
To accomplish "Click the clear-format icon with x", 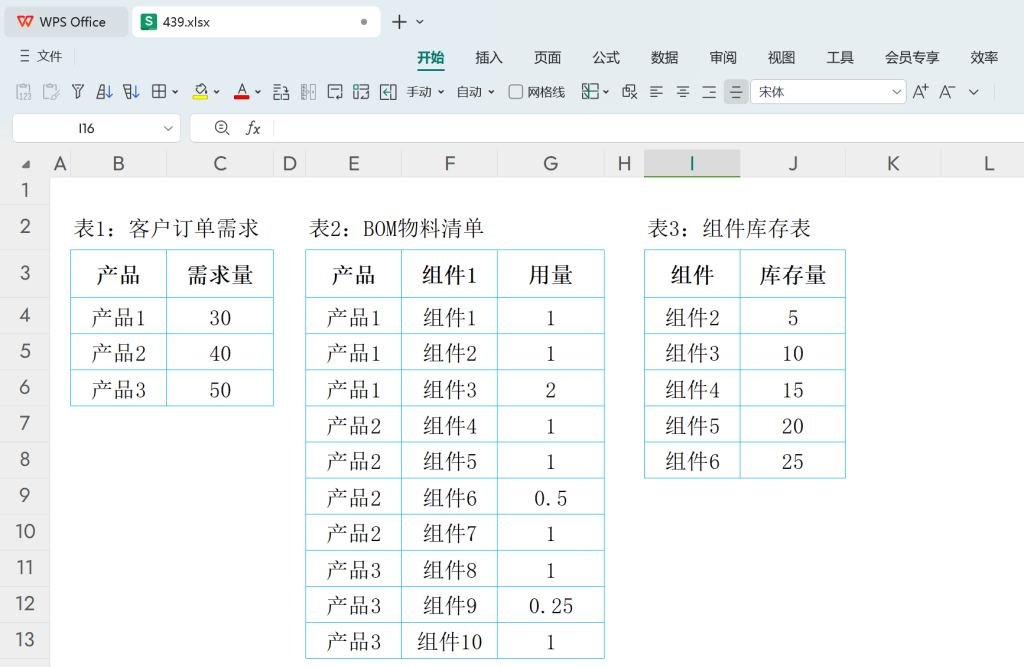I will point(630,92).
